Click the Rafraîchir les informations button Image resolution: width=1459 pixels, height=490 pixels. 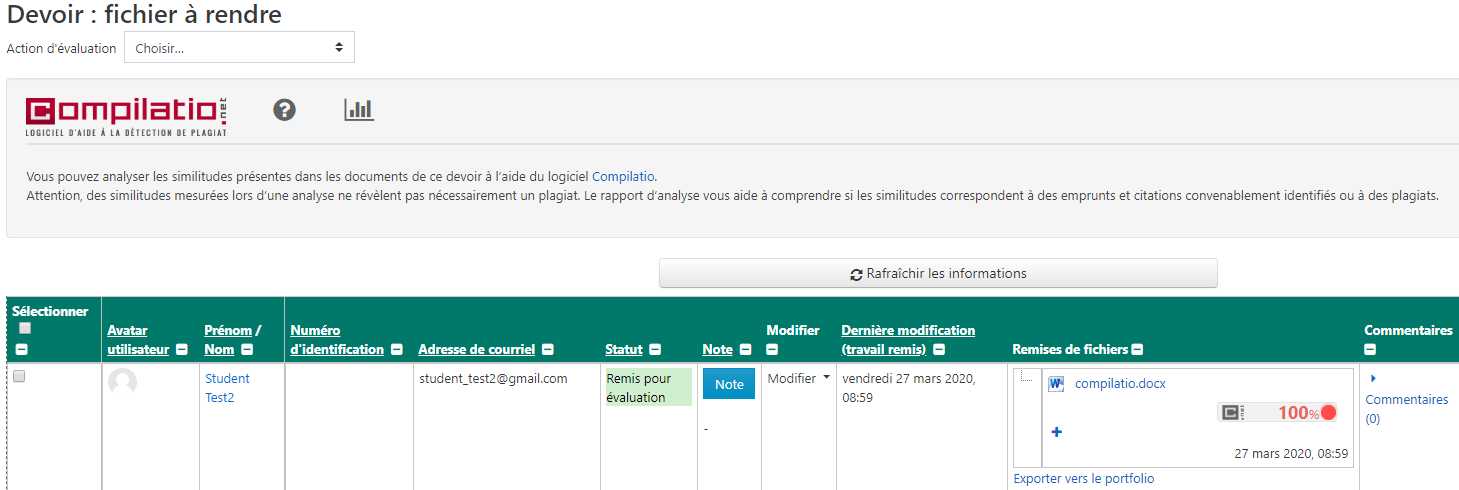[x=937, y=274]
